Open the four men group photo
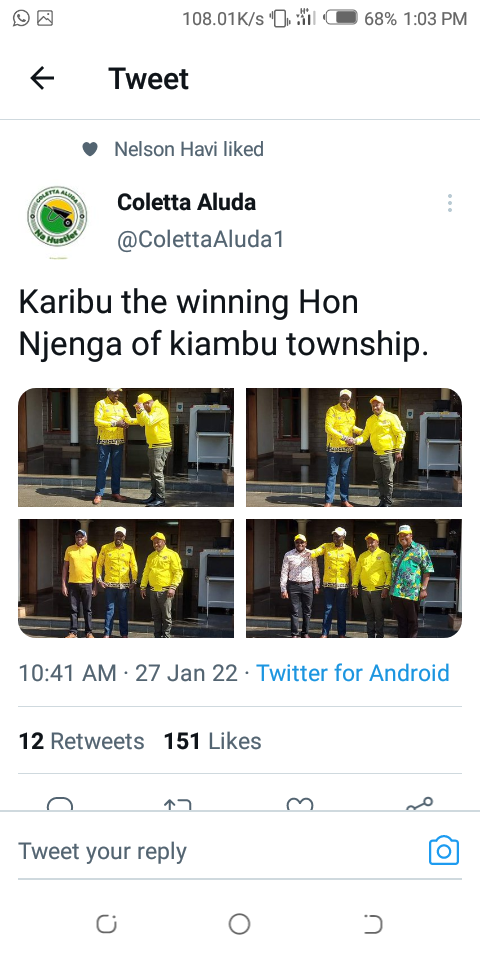 pyautogui.click(x=354, y=579)
